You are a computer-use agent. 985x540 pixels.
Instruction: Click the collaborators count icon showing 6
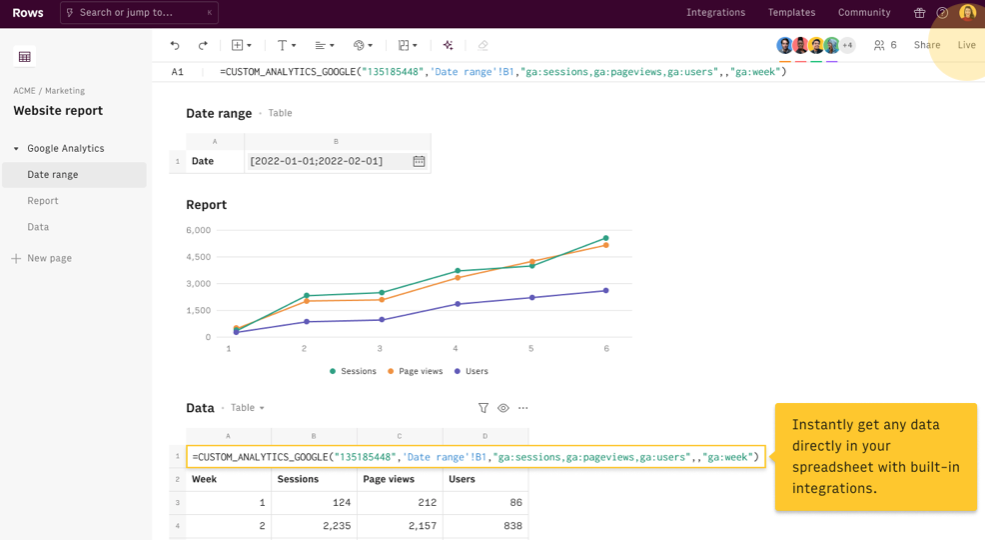pos(885,45)
